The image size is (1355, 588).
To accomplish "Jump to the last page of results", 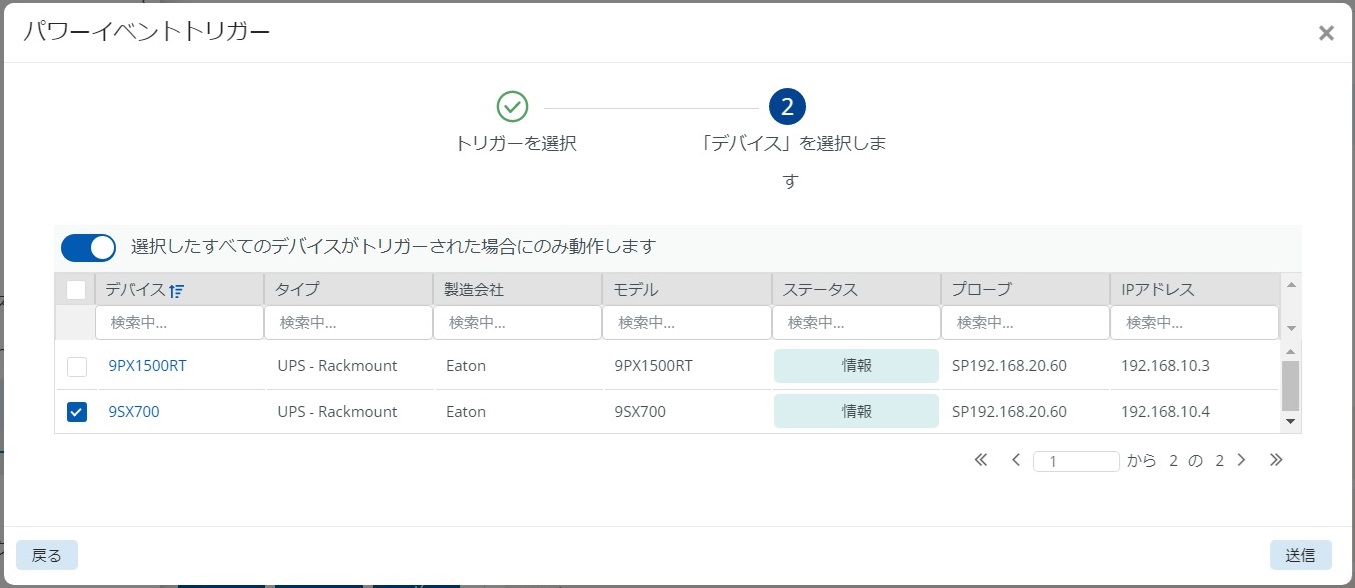I will coord(1276,460).
